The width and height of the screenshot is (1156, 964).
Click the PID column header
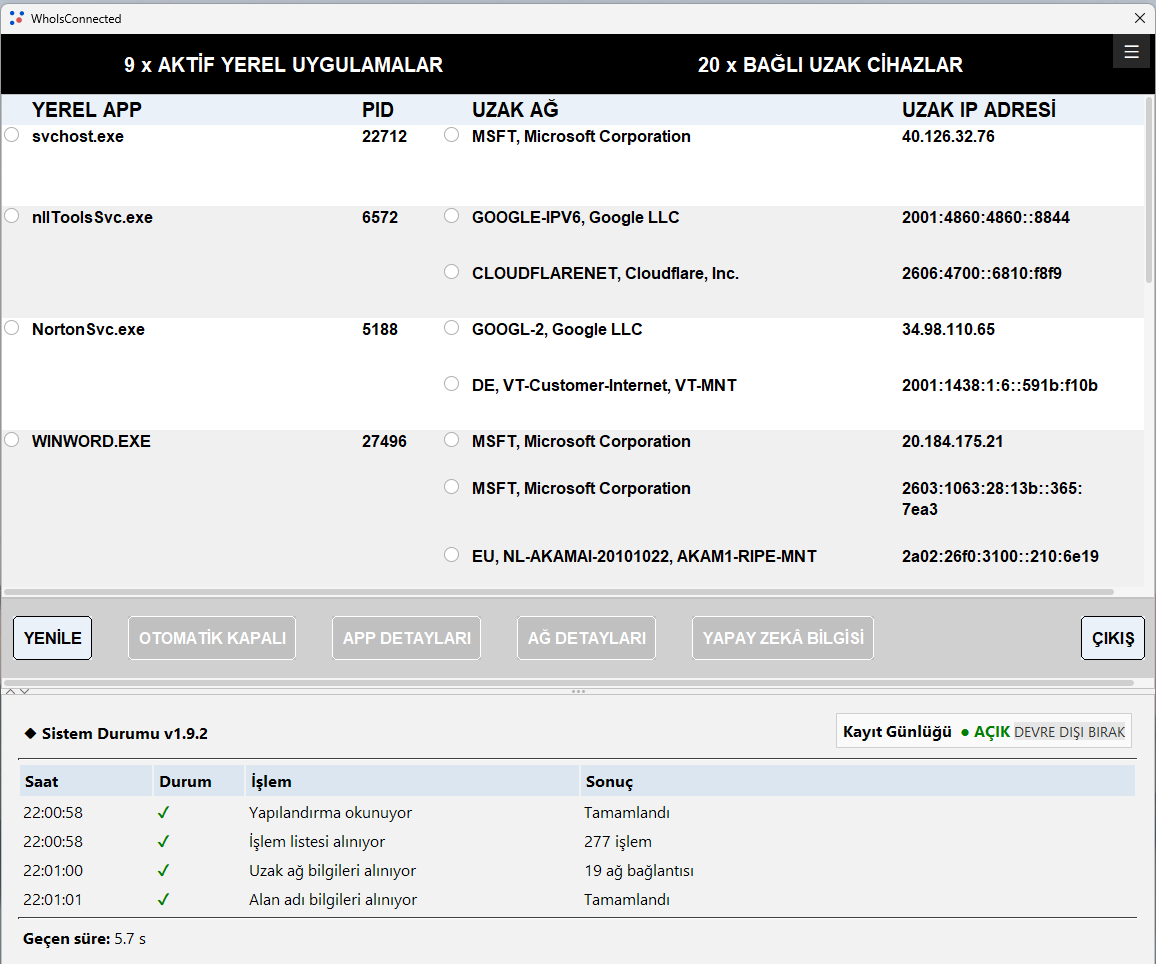coord(377,110)
